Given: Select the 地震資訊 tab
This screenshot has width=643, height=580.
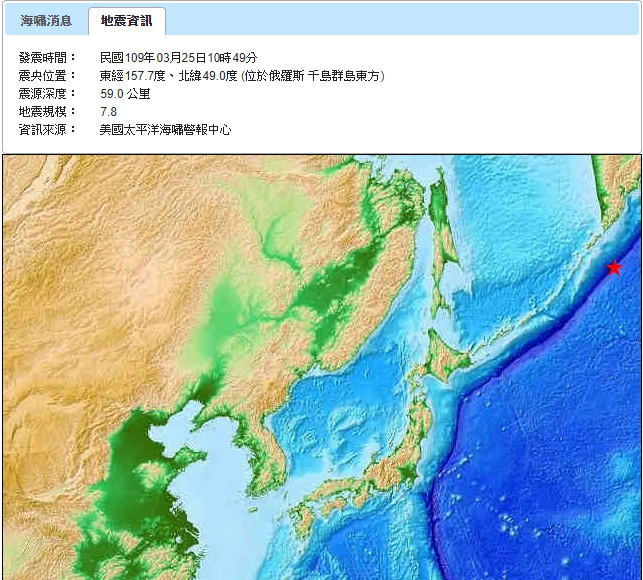Looking at the screenshot, I should (126, 20).
